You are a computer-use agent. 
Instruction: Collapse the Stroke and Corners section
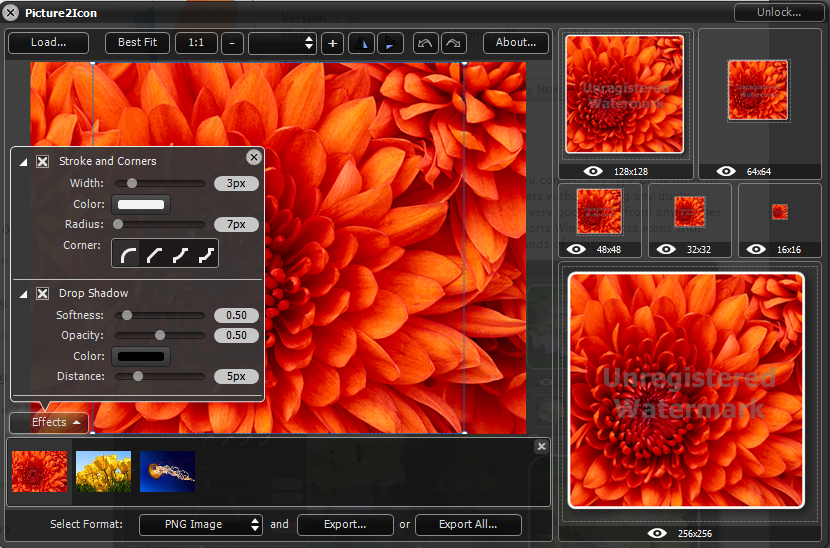click(24, 161)
